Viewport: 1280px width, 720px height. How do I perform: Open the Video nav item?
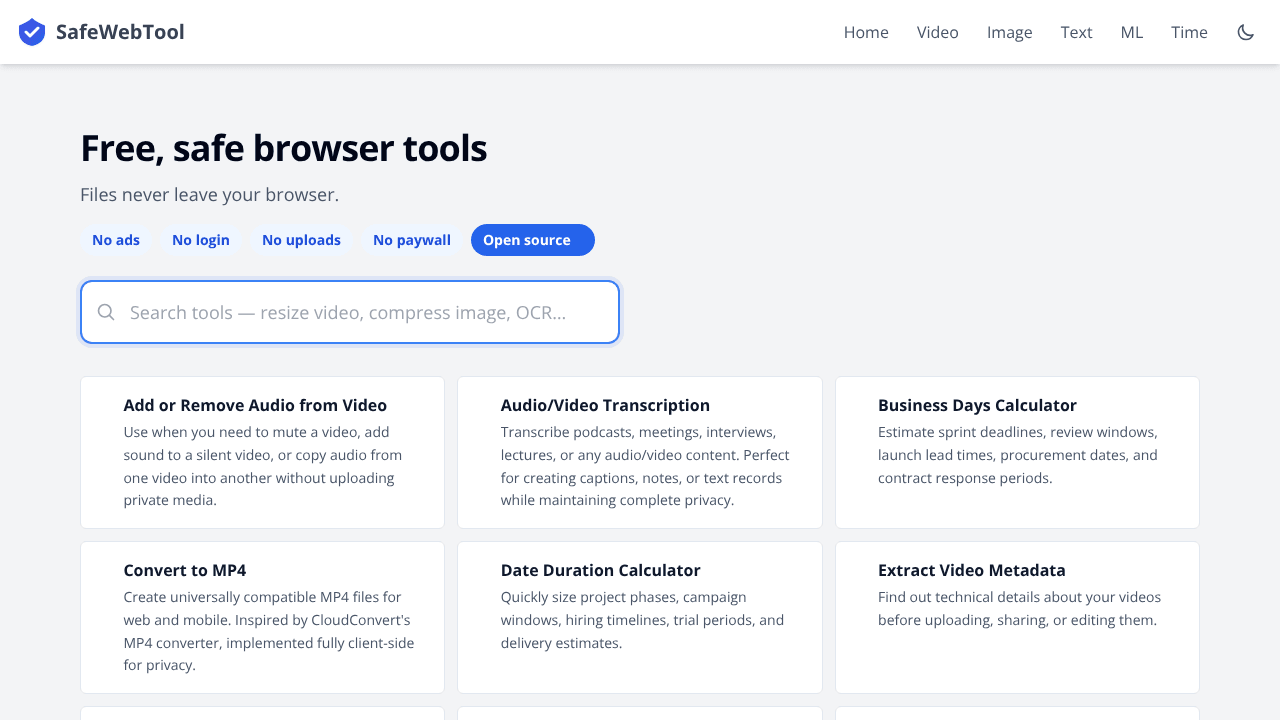938,32
